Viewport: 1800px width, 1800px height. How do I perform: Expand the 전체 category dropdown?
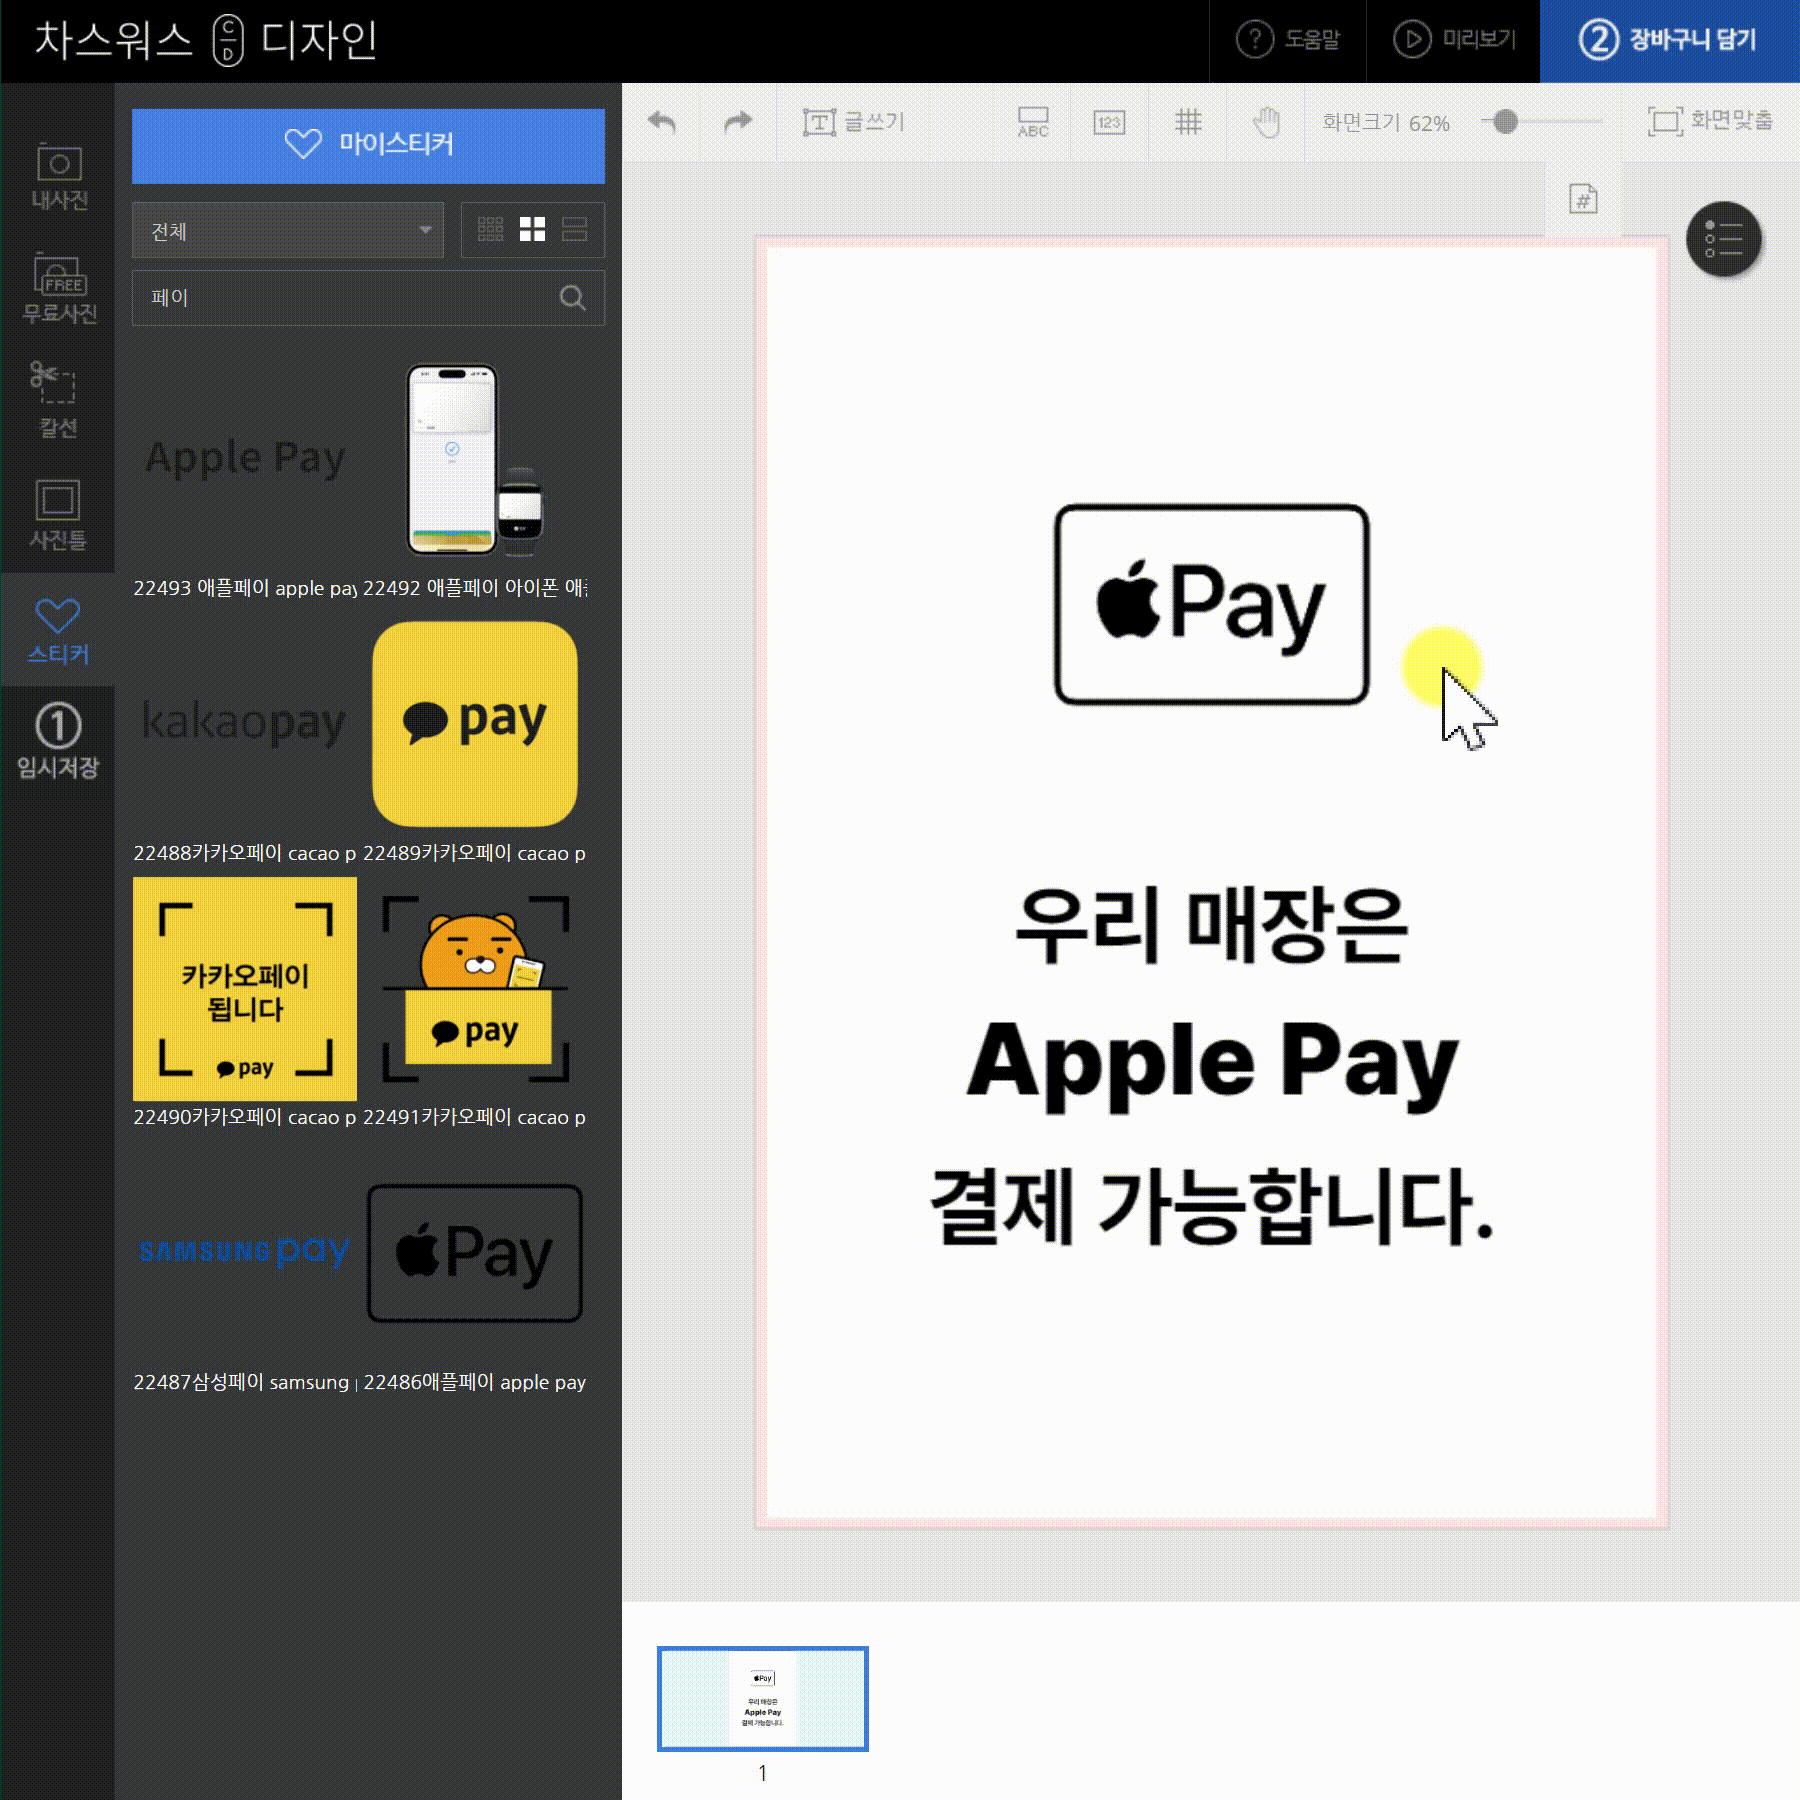(288, 231)
